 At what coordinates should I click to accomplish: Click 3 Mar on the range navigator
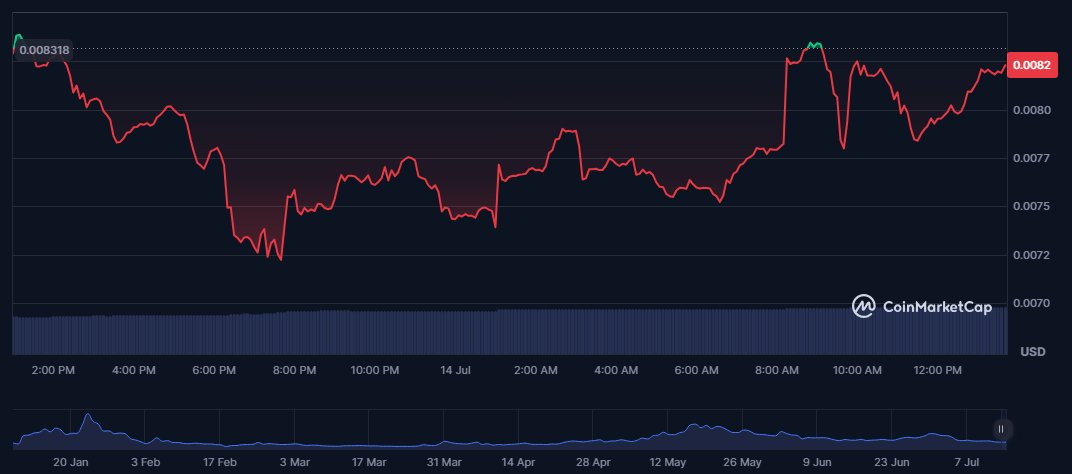(295, 462)
